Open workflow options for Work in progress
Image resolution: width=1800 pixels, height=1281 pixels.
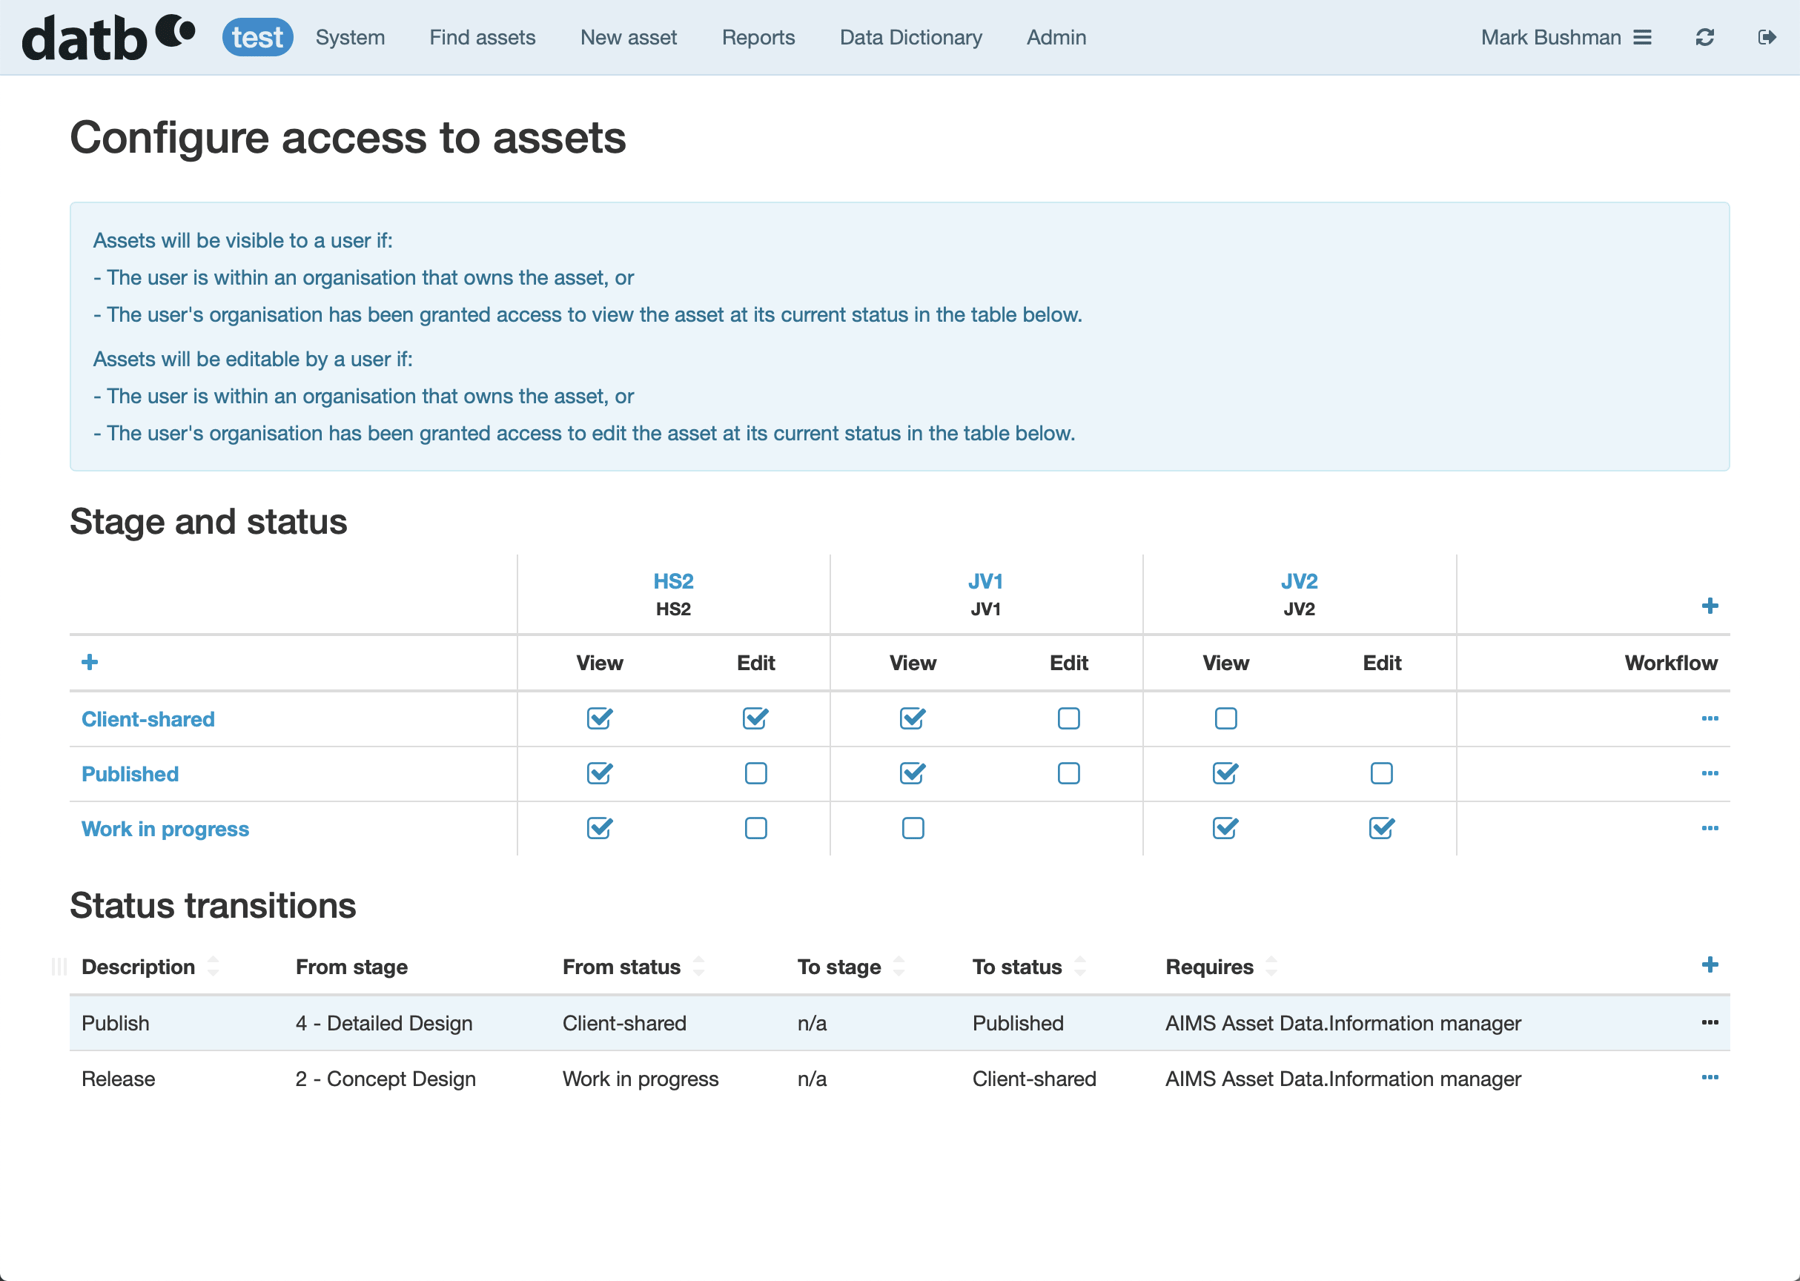pos(1709,828)
